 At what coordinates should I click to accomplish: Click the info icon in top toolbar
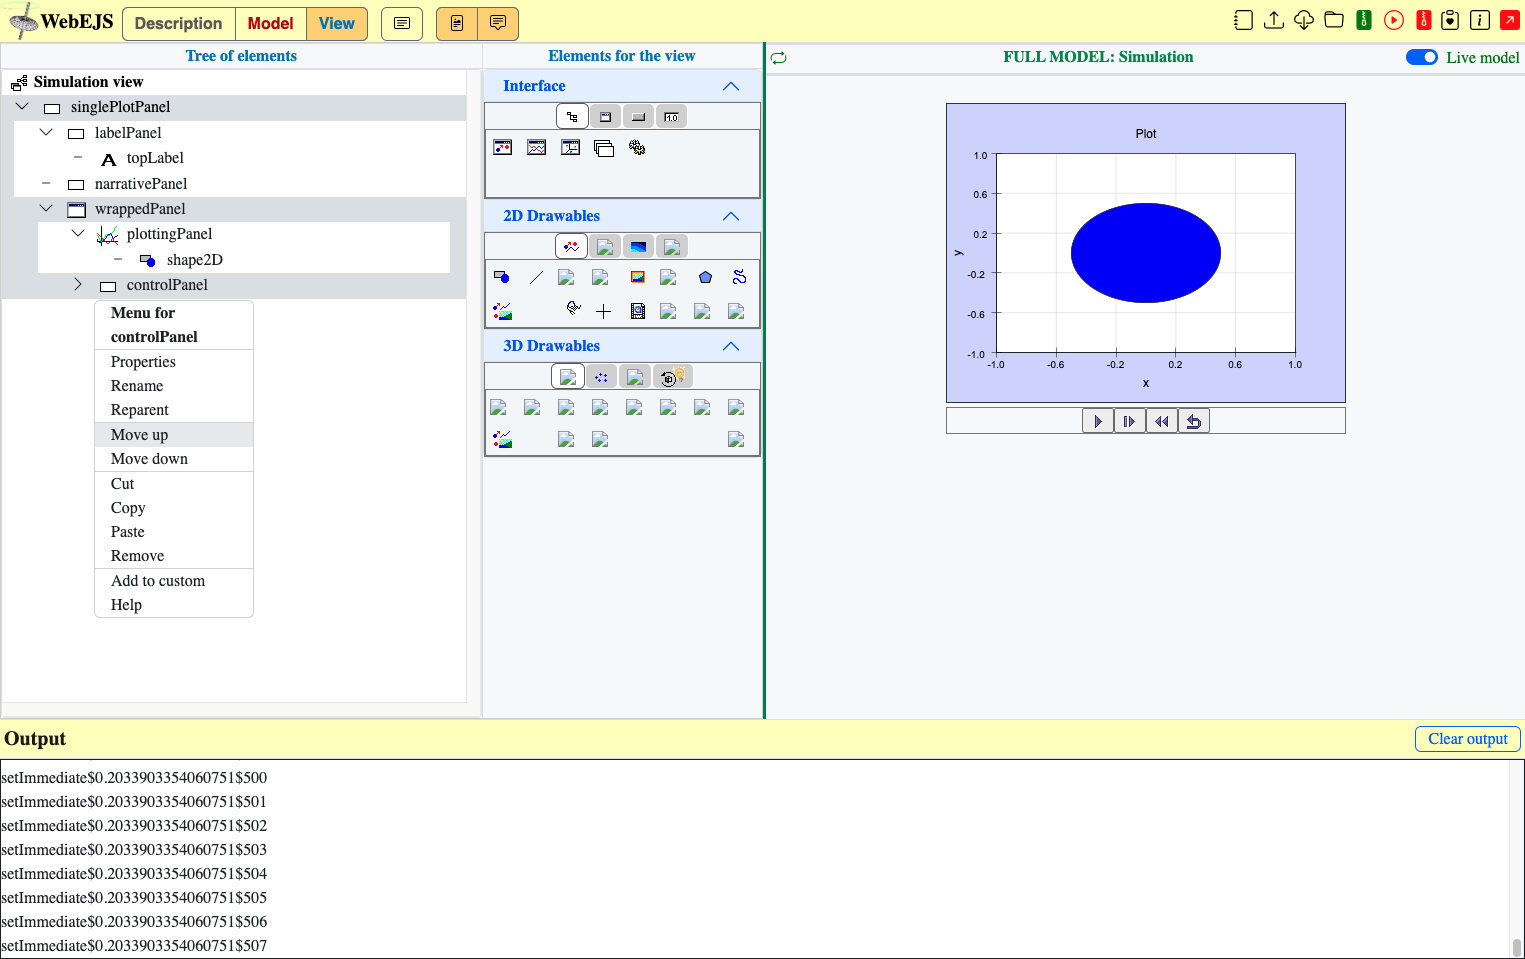coord(1480,20)
